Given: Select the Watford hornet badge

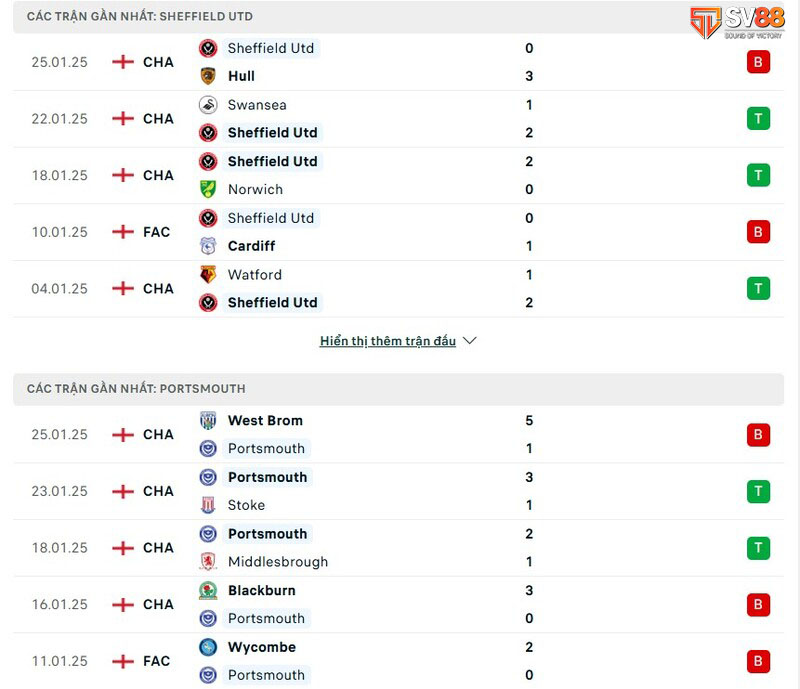Looking at the screenshot, I should coord(209,275).
